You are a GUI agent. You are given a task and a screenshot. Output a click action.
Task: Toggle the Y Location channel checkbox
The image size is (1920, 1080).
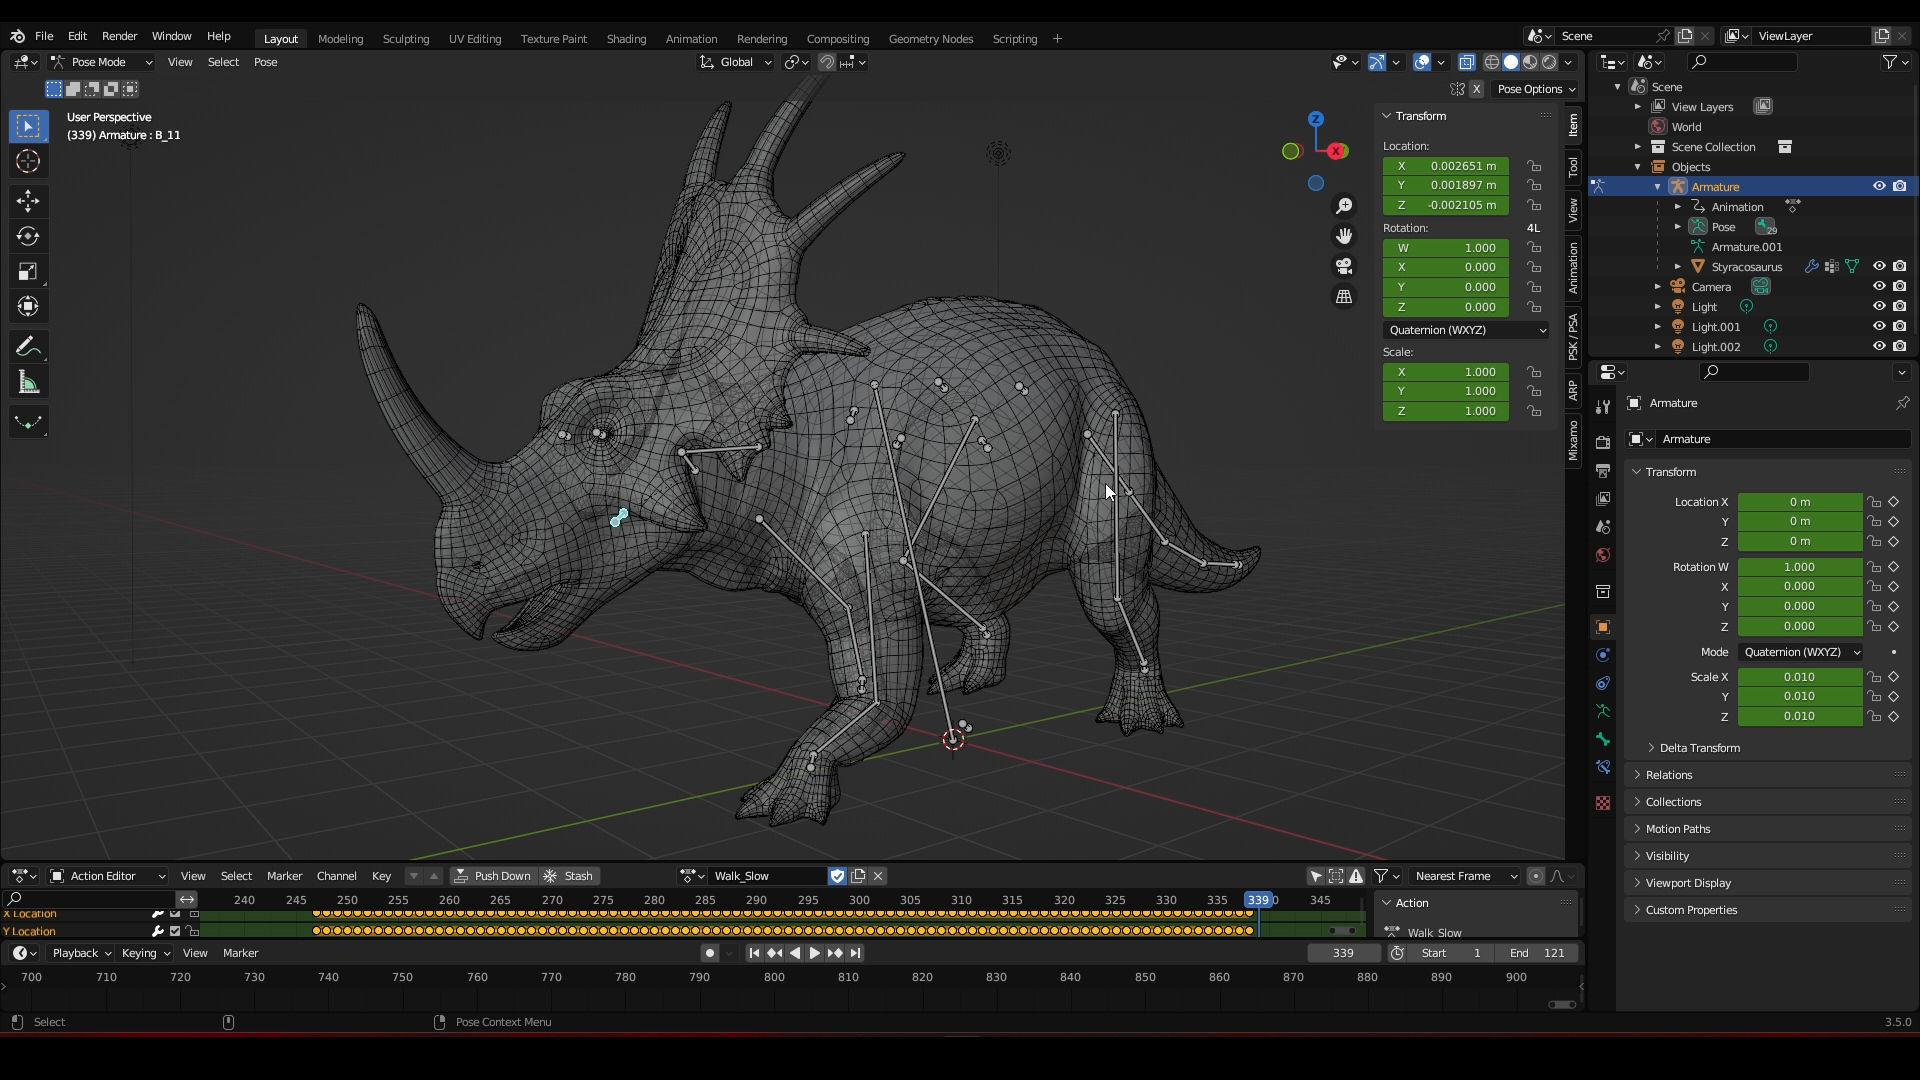[175, 931]
